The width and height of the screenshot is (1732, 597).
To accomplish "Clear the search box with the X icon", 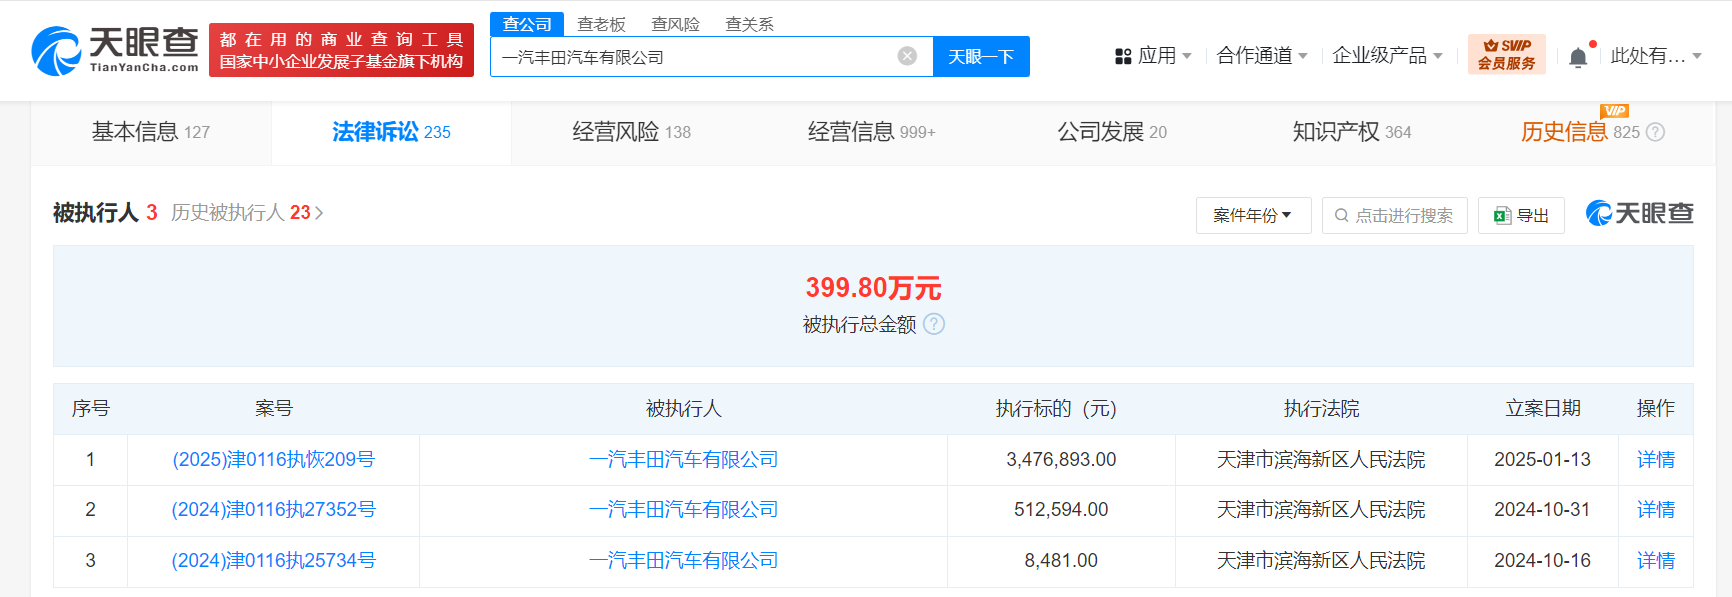I will point(907,56).
